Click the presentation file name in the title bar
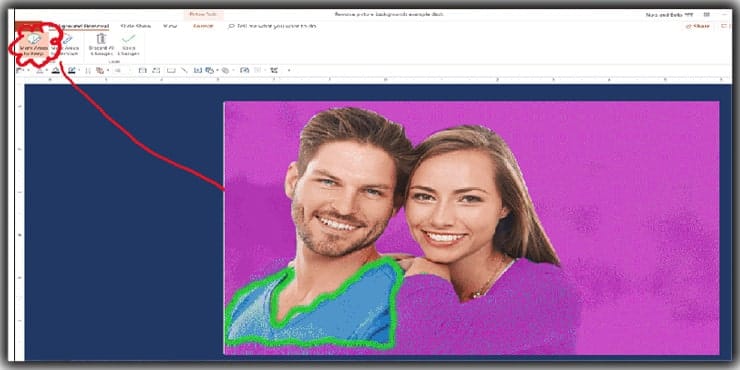Screen dimensions: 740x370 tap(388, 15)
